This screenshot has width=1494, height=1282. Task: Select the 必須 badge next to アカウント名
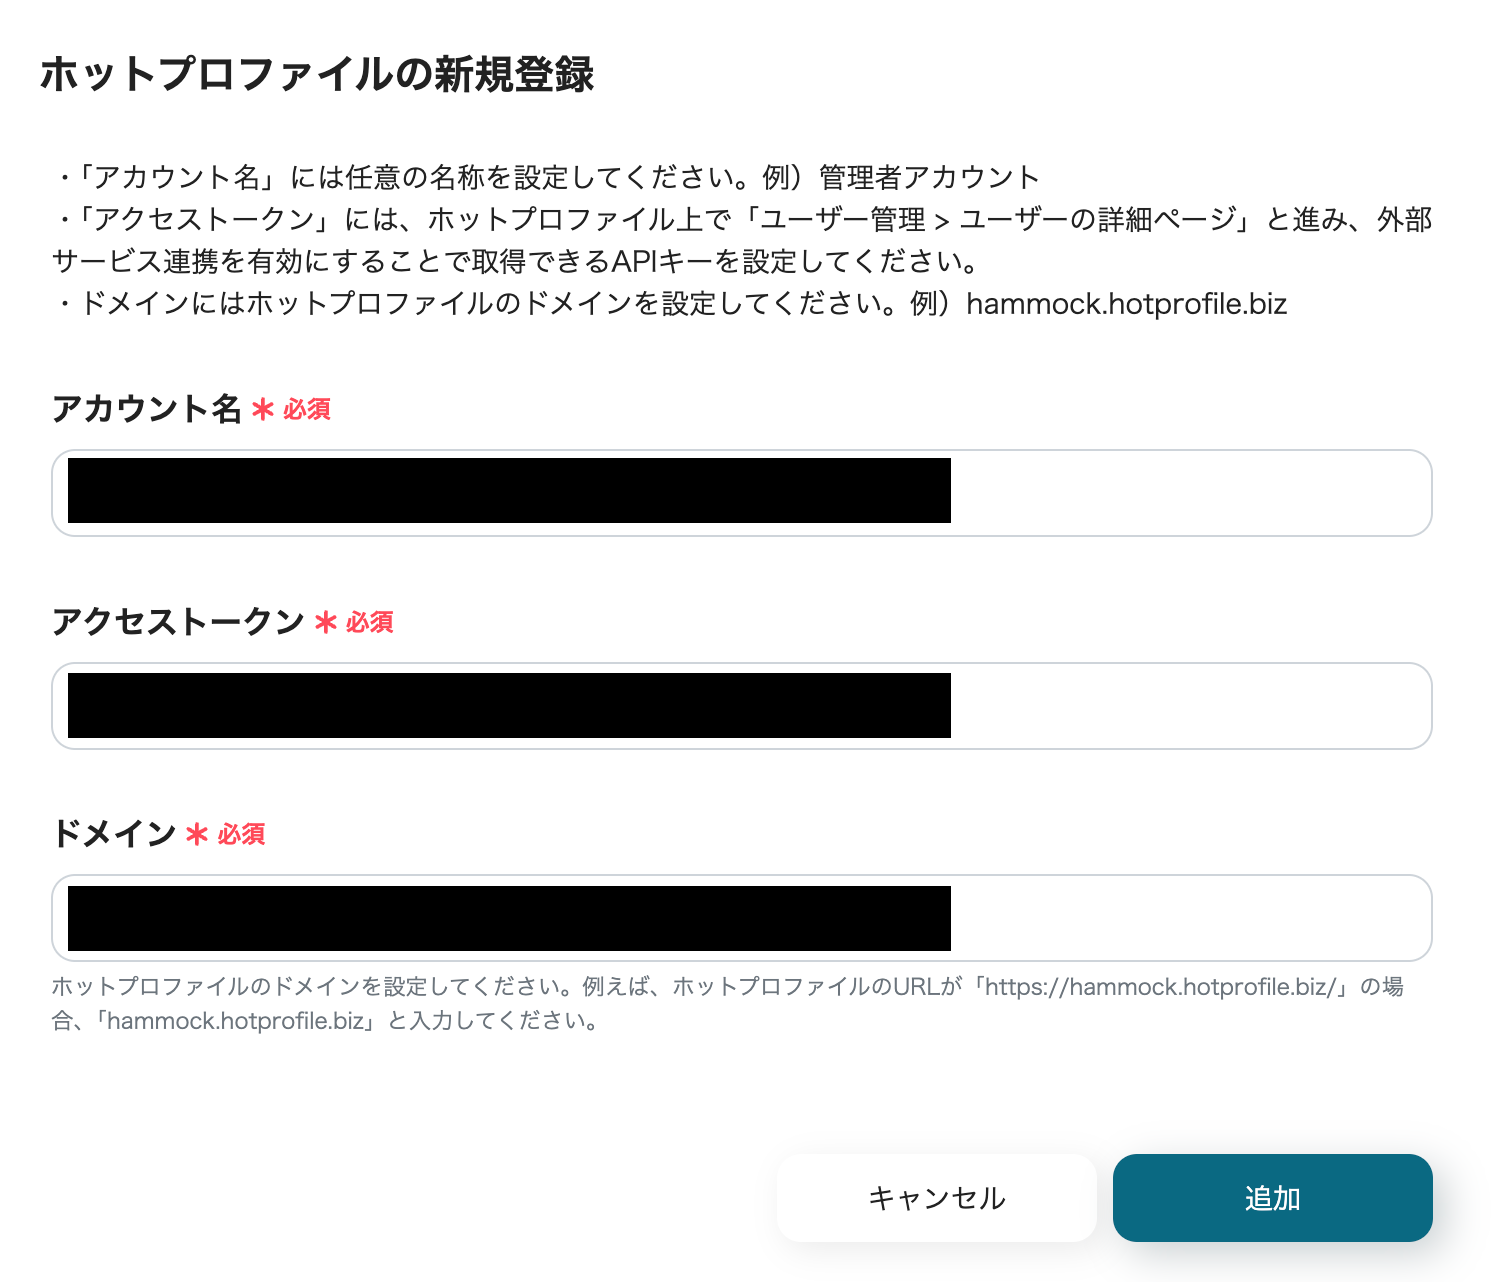307,409
